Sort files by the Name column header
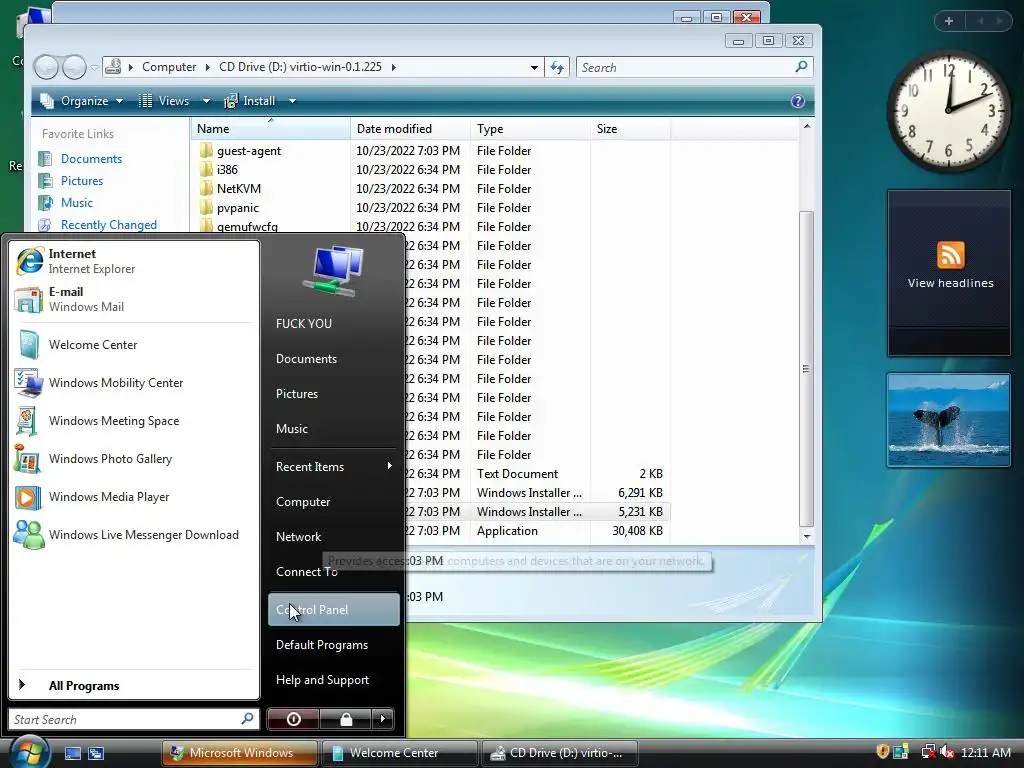1024x768 pixels. pyautogui.click(x=271, y=129)
